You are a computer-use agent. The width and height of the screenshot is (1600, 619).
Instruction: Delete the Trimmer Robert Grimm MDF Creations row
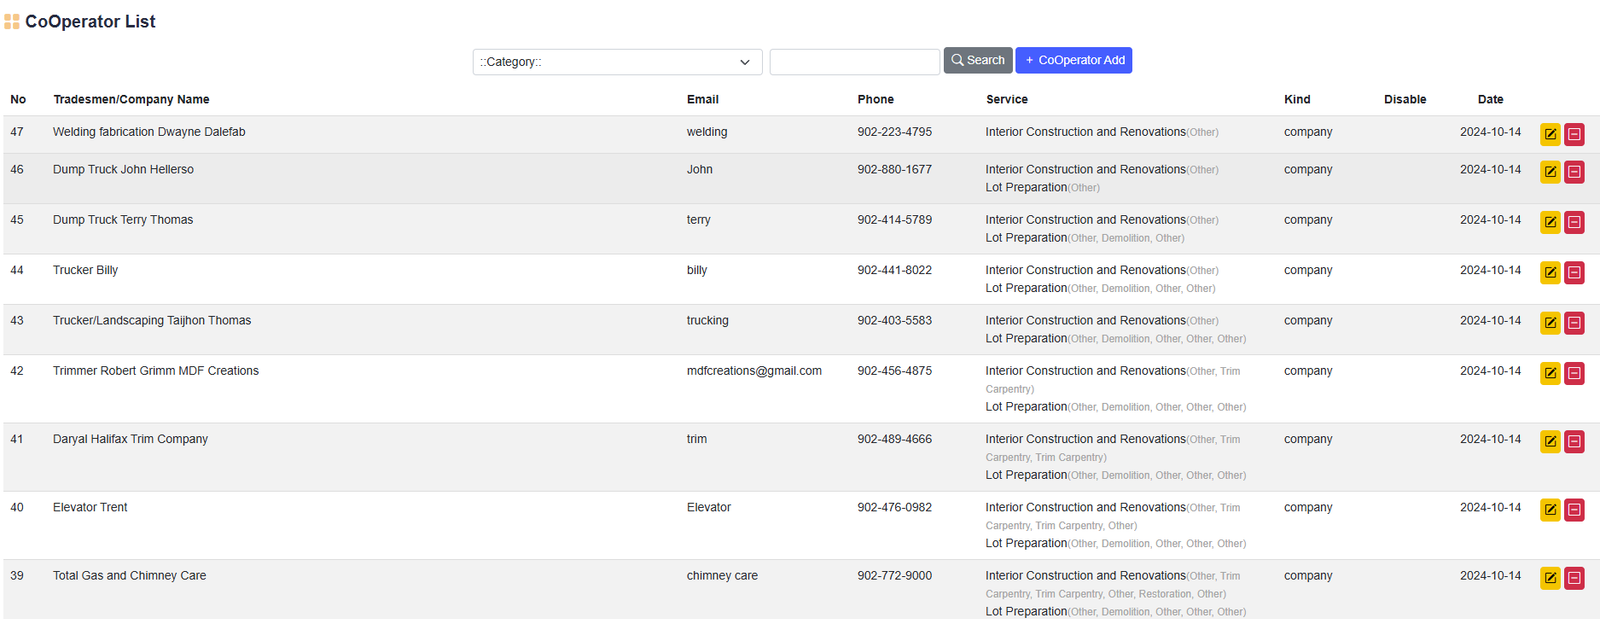[x=1574, y=373]
